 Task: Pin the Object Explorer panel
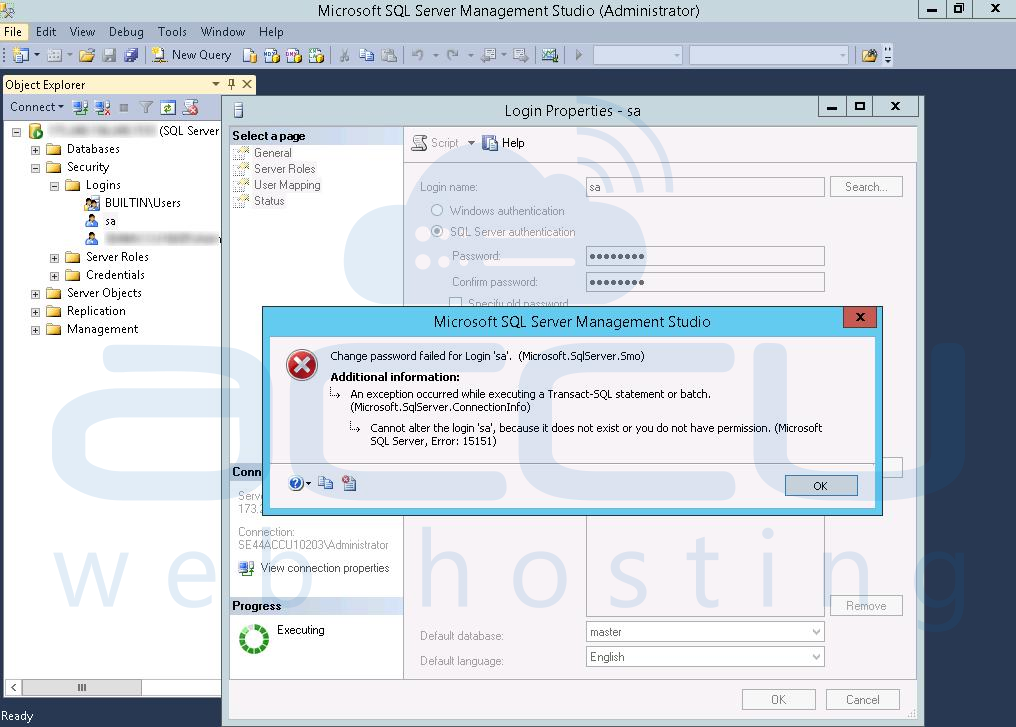(231, 84)
